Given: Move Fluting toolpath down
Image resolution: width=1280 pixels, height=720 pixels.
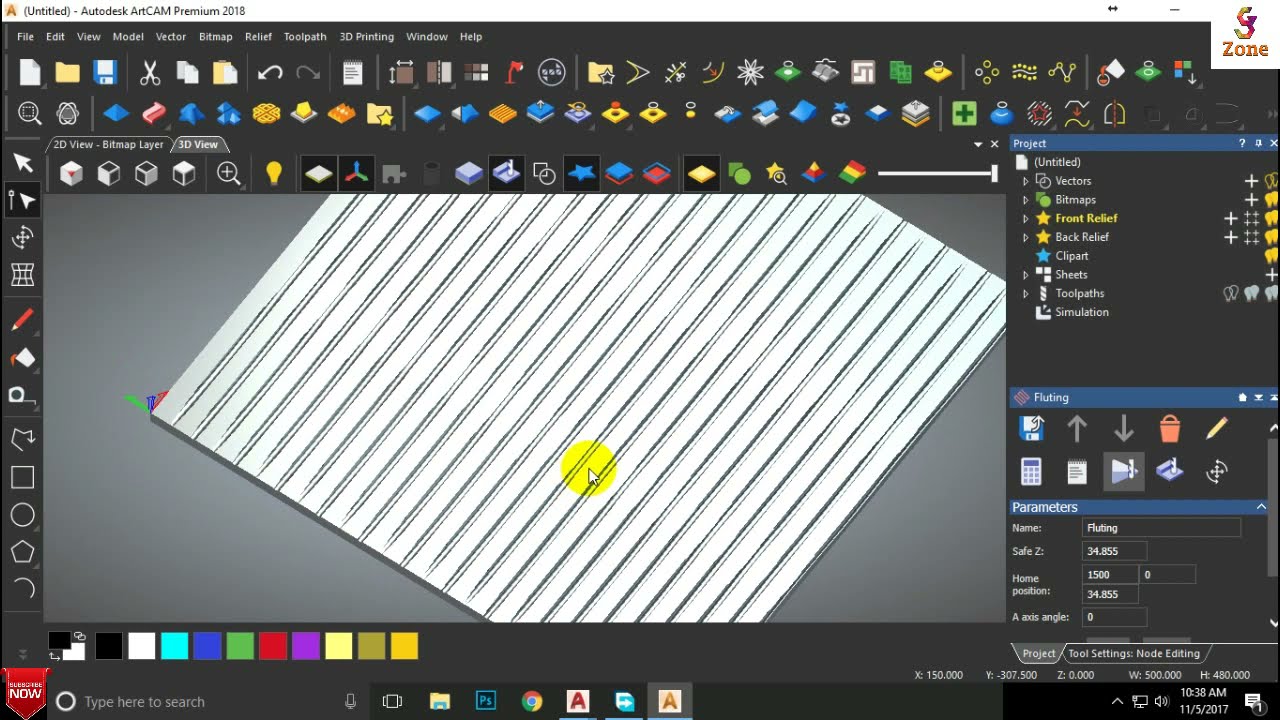Looking at the screenshot, I should point(1123,429).
